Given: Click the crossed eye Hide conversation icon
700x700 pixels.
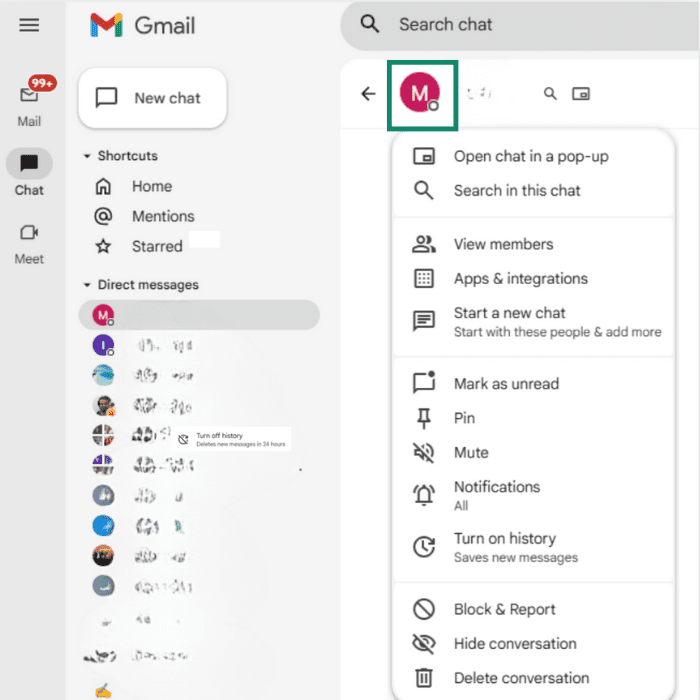Looking at the screenshot, I should (x=424, y=644).
